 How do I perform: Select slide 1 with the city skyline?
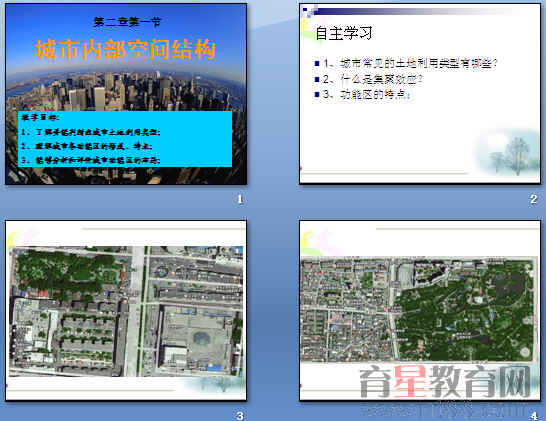(126, 94)
